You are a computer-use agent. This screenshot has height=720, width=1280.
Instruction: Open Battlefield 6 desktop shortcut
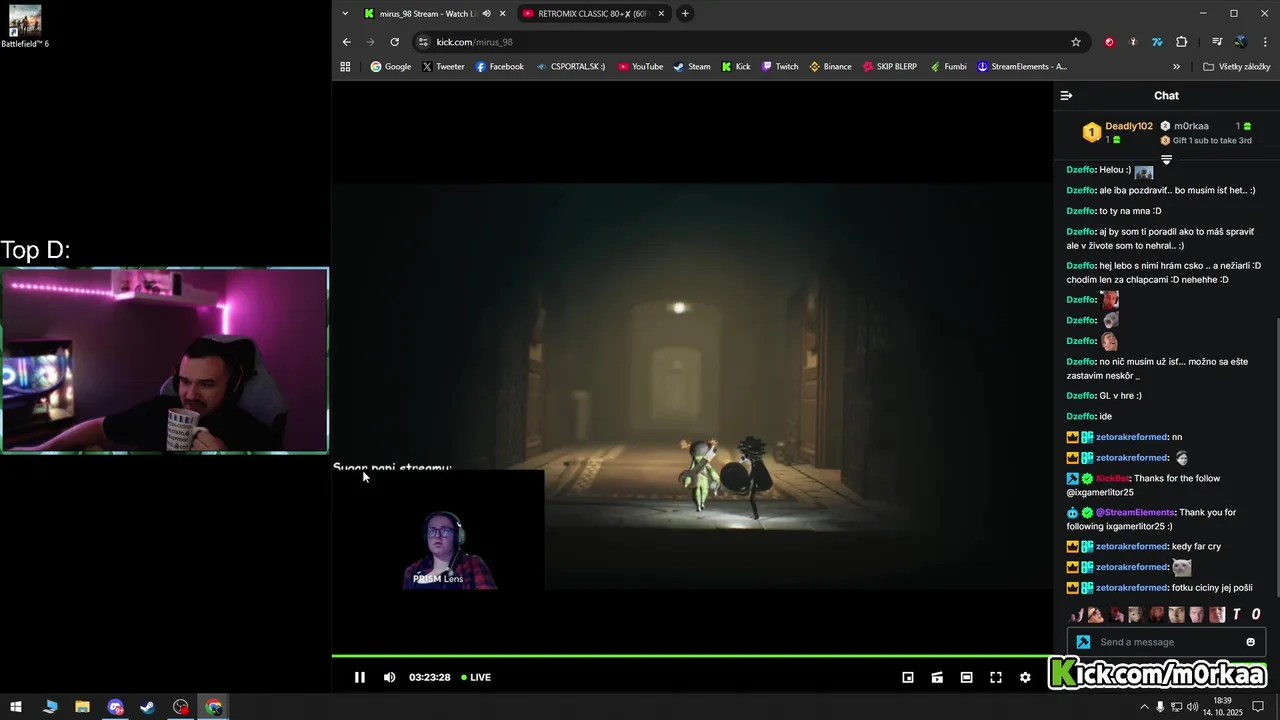pyautogui.click(x=25, y=27)
